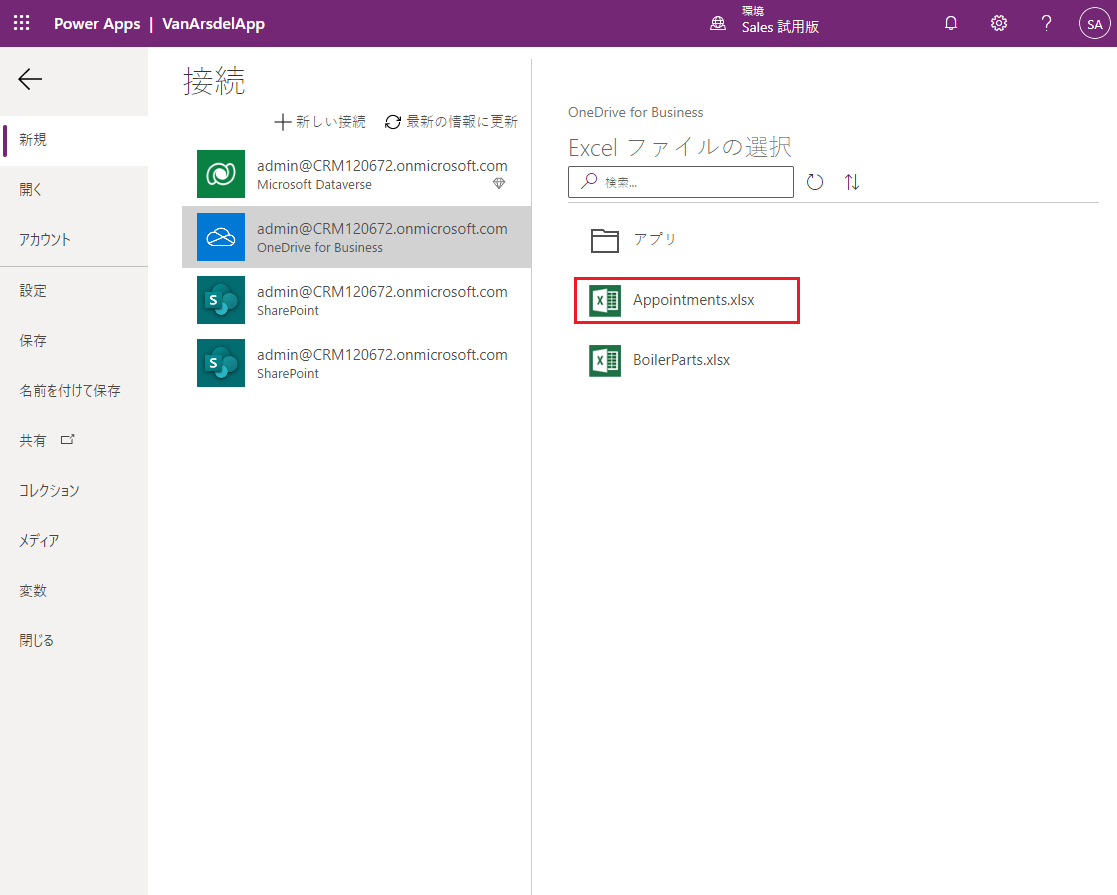The height and width of the screenshot is (895, 1117).
Task: Open the メディア menu item
Action: 74,540
